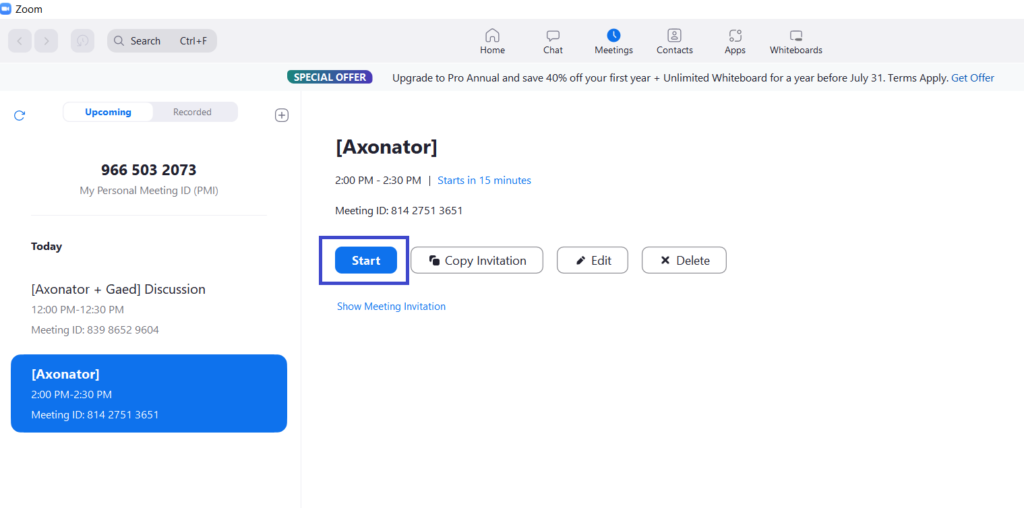This screenshot has height=508, width=1024.
Task: Go to the Home tab
Action: click(x=492, y=42)
